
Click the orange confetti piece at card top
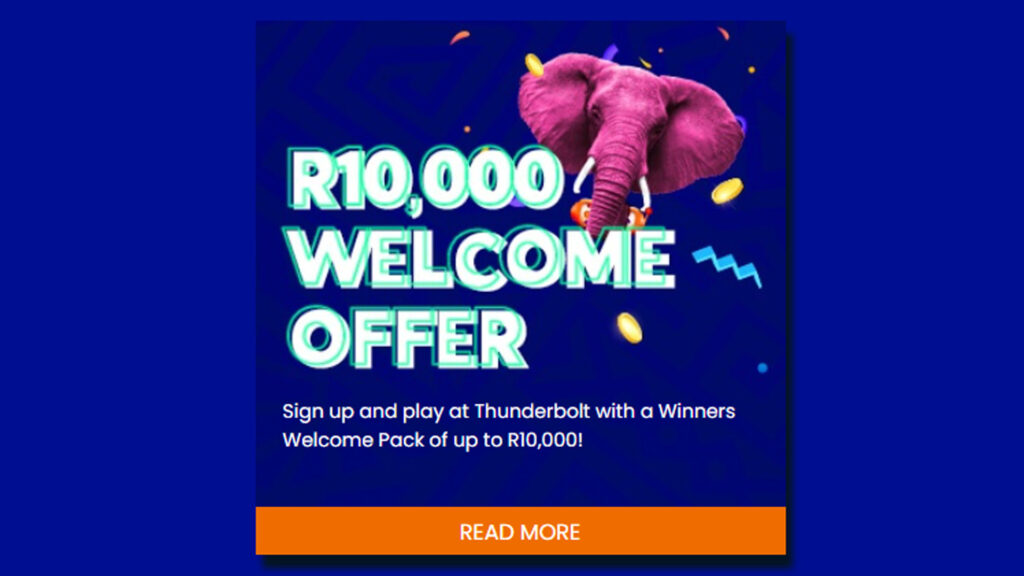click(x=459, y=37)
